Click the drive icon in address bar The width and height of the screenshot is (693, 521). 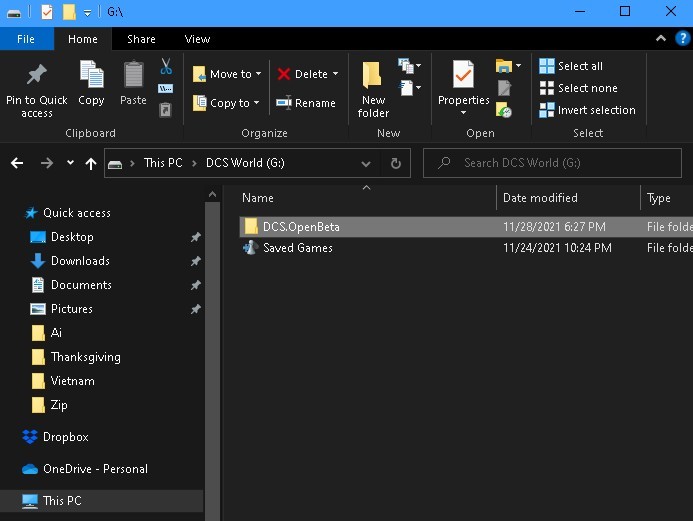tap(115, 164)
